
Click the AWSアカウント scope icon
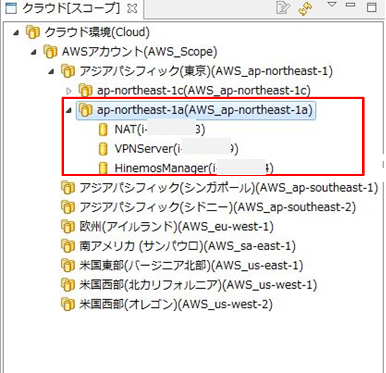coord(50,52)
